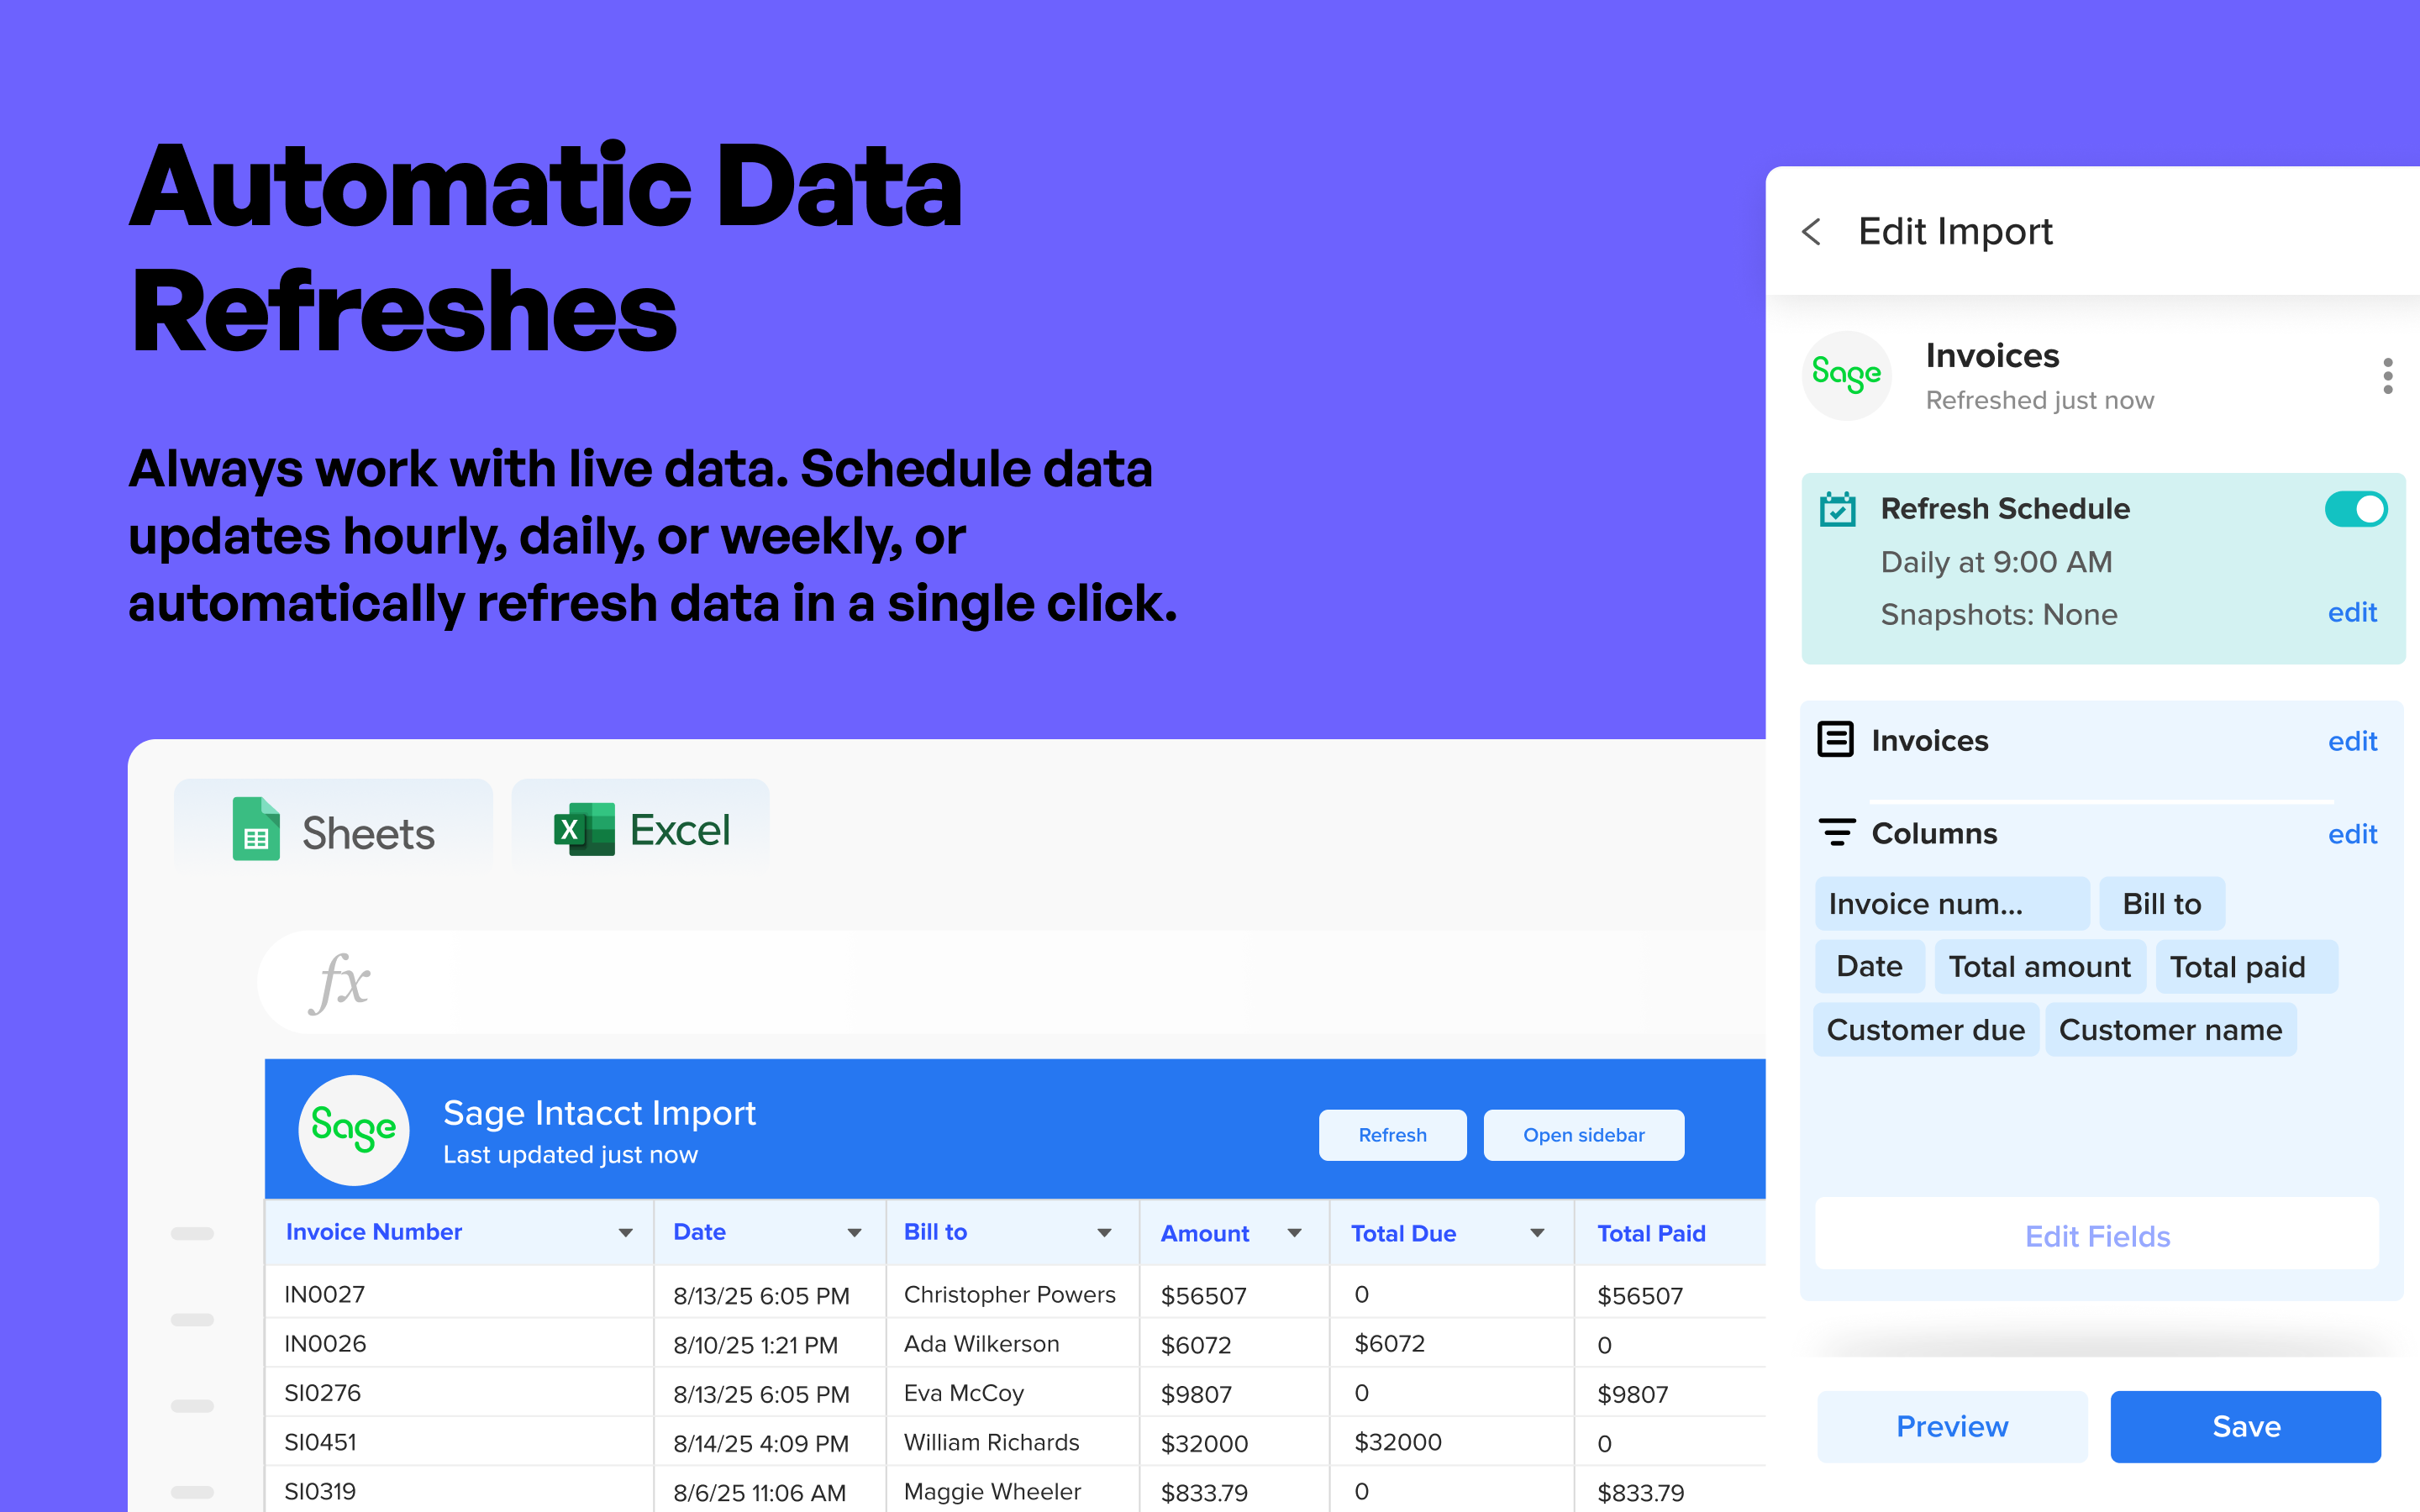Click the Sage logo in import banner
Image resolution: width=2420 pixels, height=1512 pixels.
tap(354, 1130)
